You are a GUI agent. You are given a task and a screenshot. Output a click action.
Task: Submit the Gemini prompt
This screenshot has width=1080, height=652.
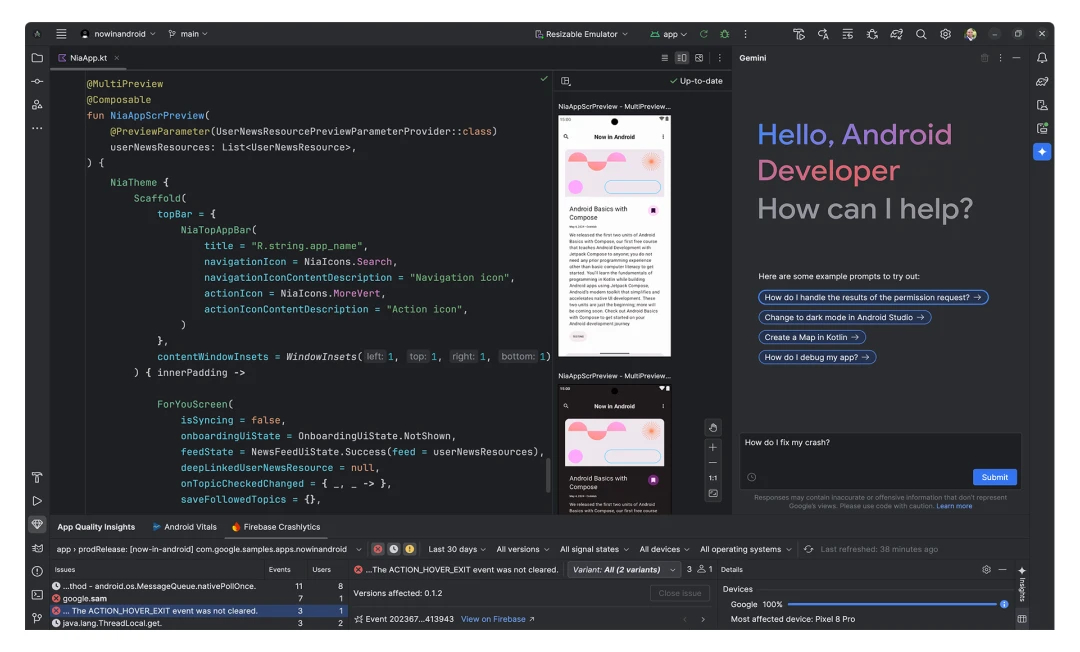click(994, 477)
